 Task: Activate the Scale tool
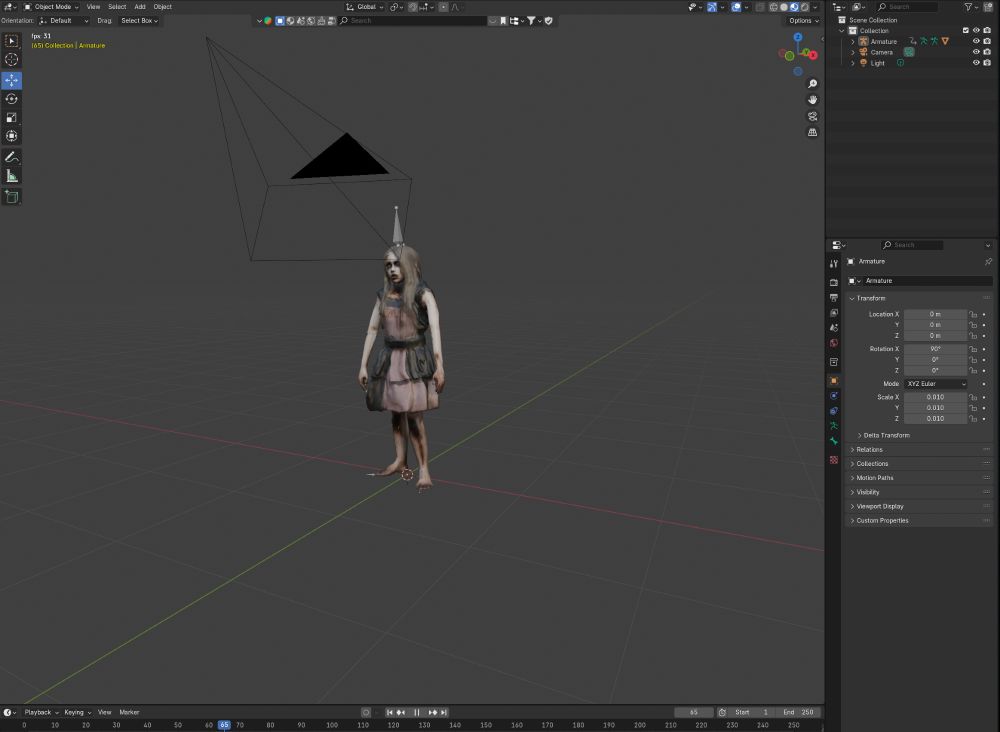(x=12, y=117)
